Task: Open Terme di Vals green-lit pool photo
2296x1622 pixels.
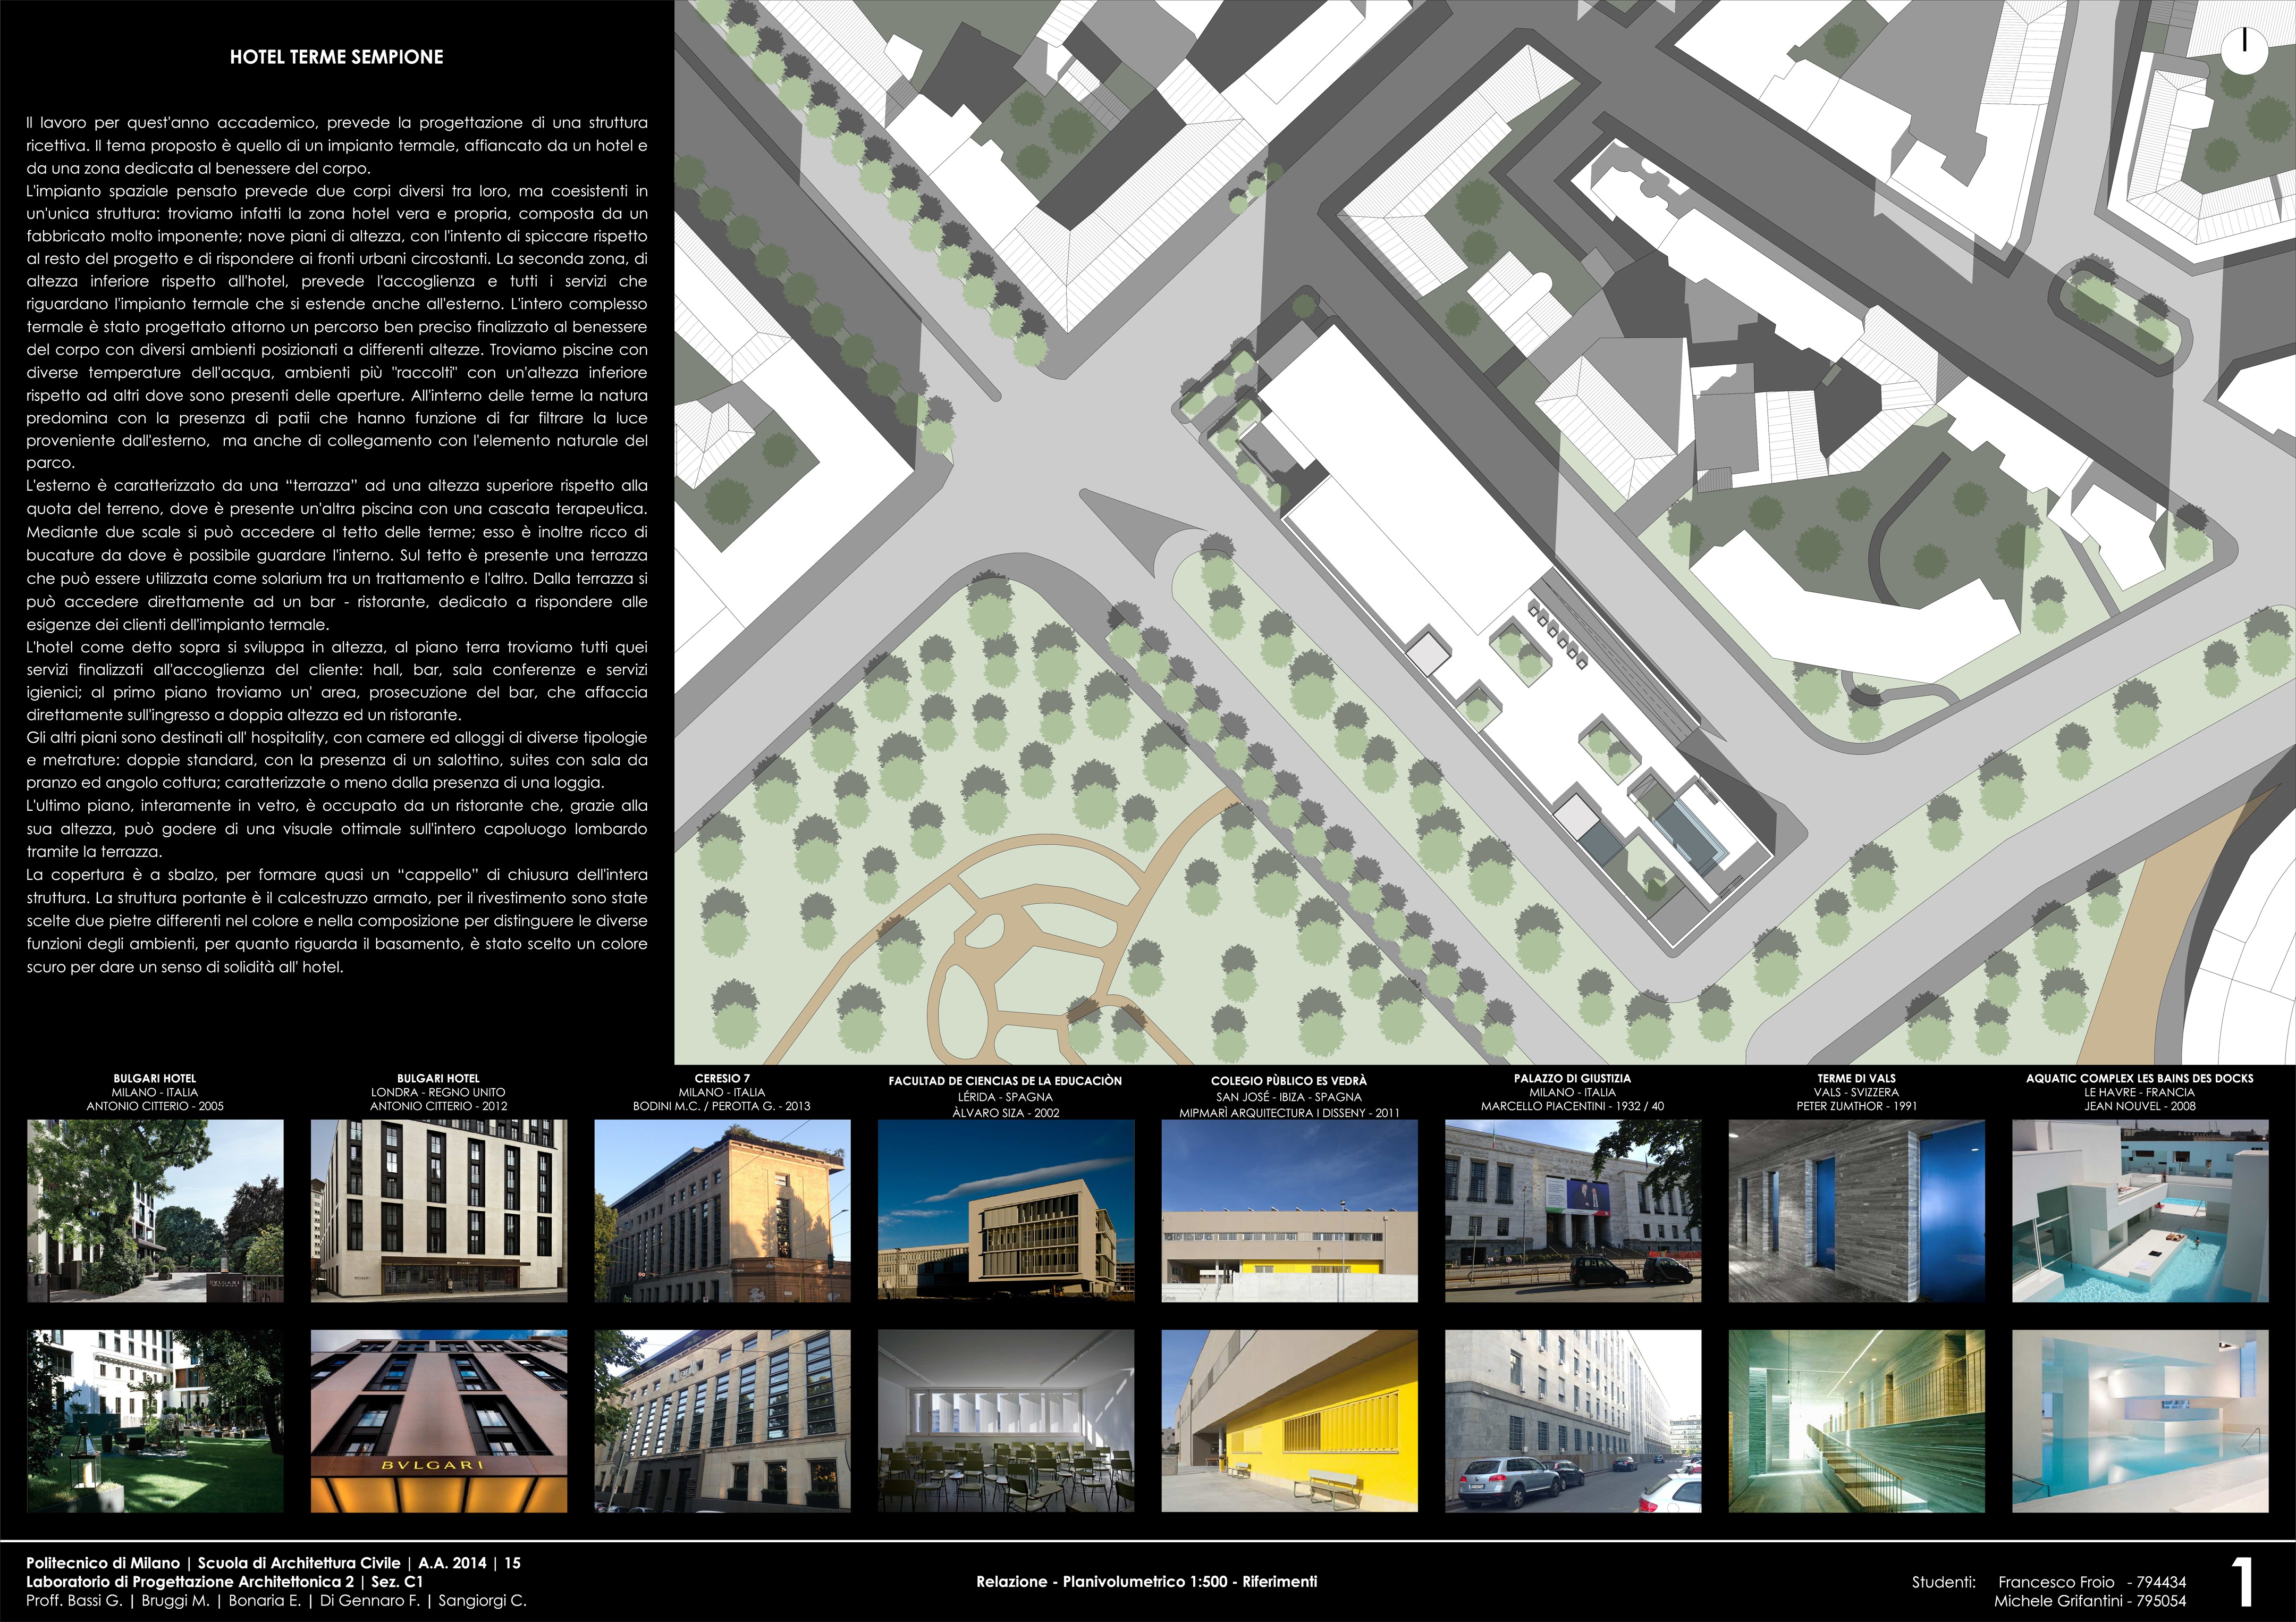Action: (1857, 1421)
